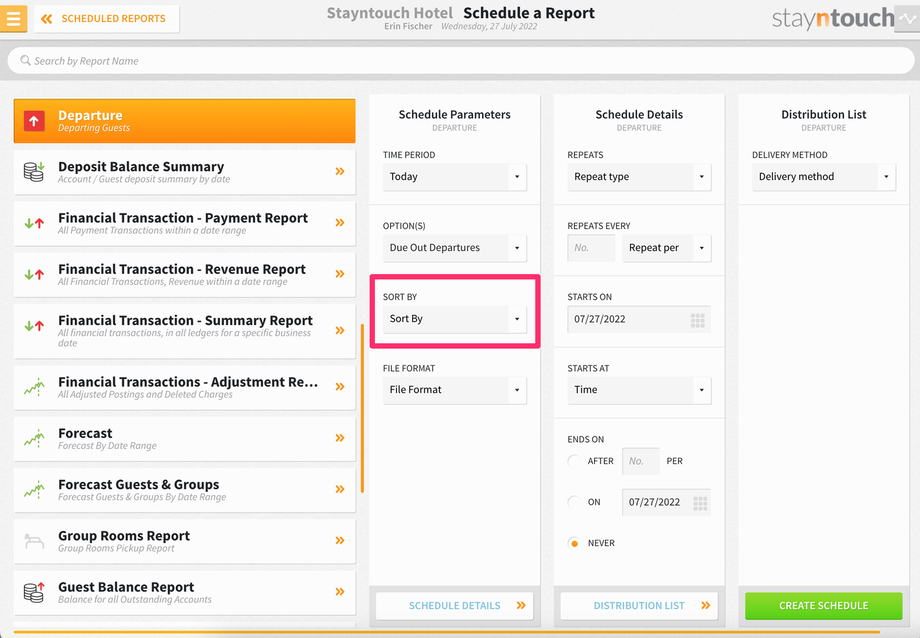Open Payment Report with its chevron
Screen dimensions: 920x638
pos(340,222)
